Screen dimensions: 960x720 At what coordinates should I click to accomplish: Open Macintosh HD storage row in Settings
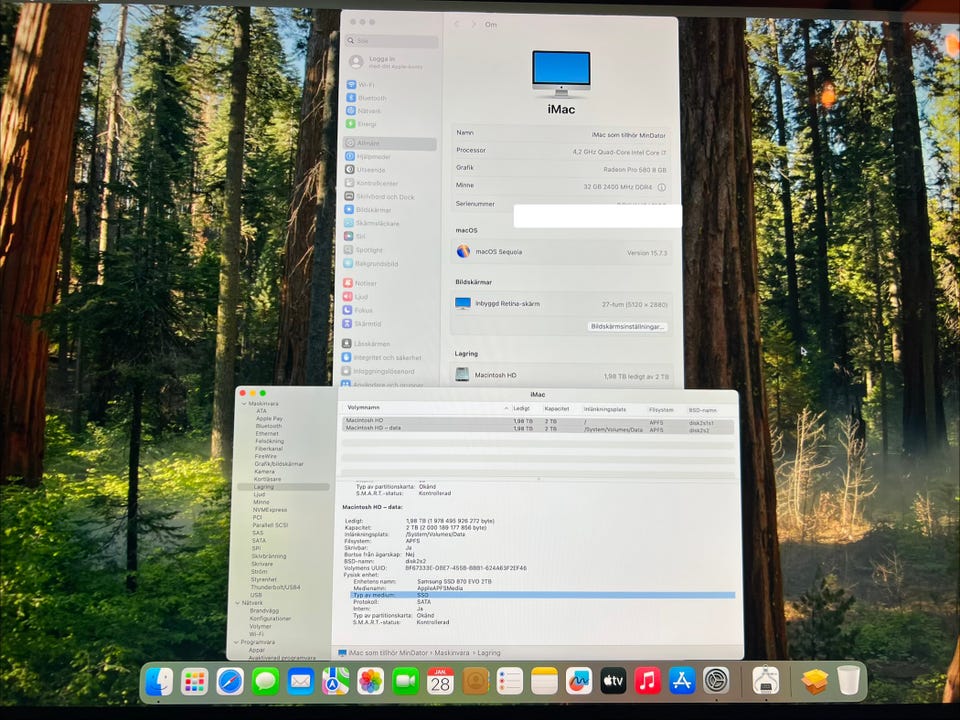click(562, 375)
